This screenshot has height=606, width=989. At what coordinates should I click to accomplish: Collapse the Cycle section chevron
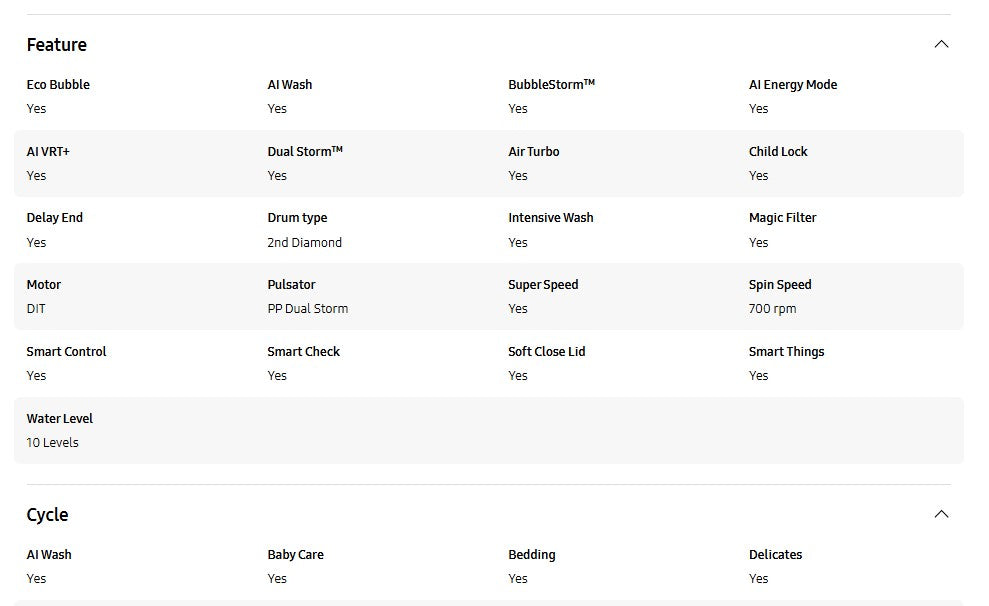[x=940, y=514]
